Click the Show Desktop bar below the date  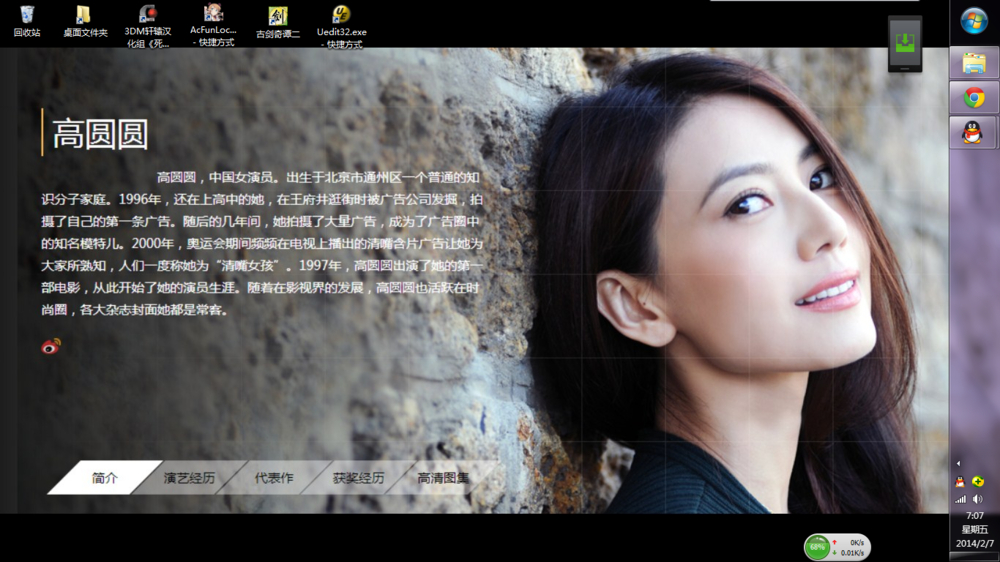974,557
